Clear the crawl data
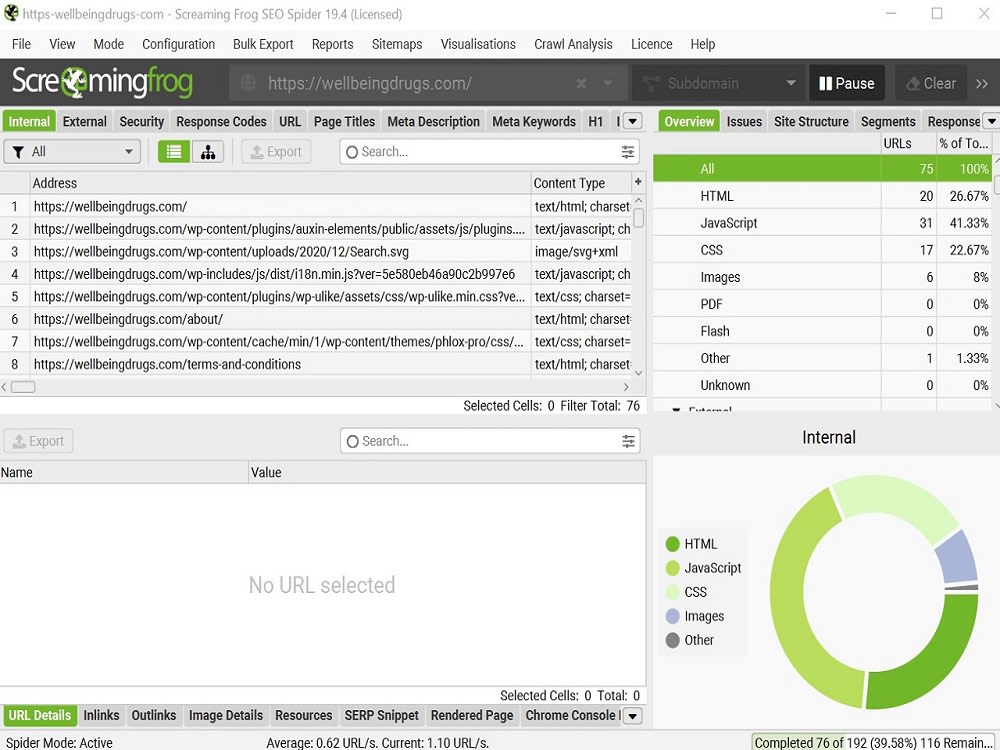The image size is (1000, 750). [x=931, y=83]
